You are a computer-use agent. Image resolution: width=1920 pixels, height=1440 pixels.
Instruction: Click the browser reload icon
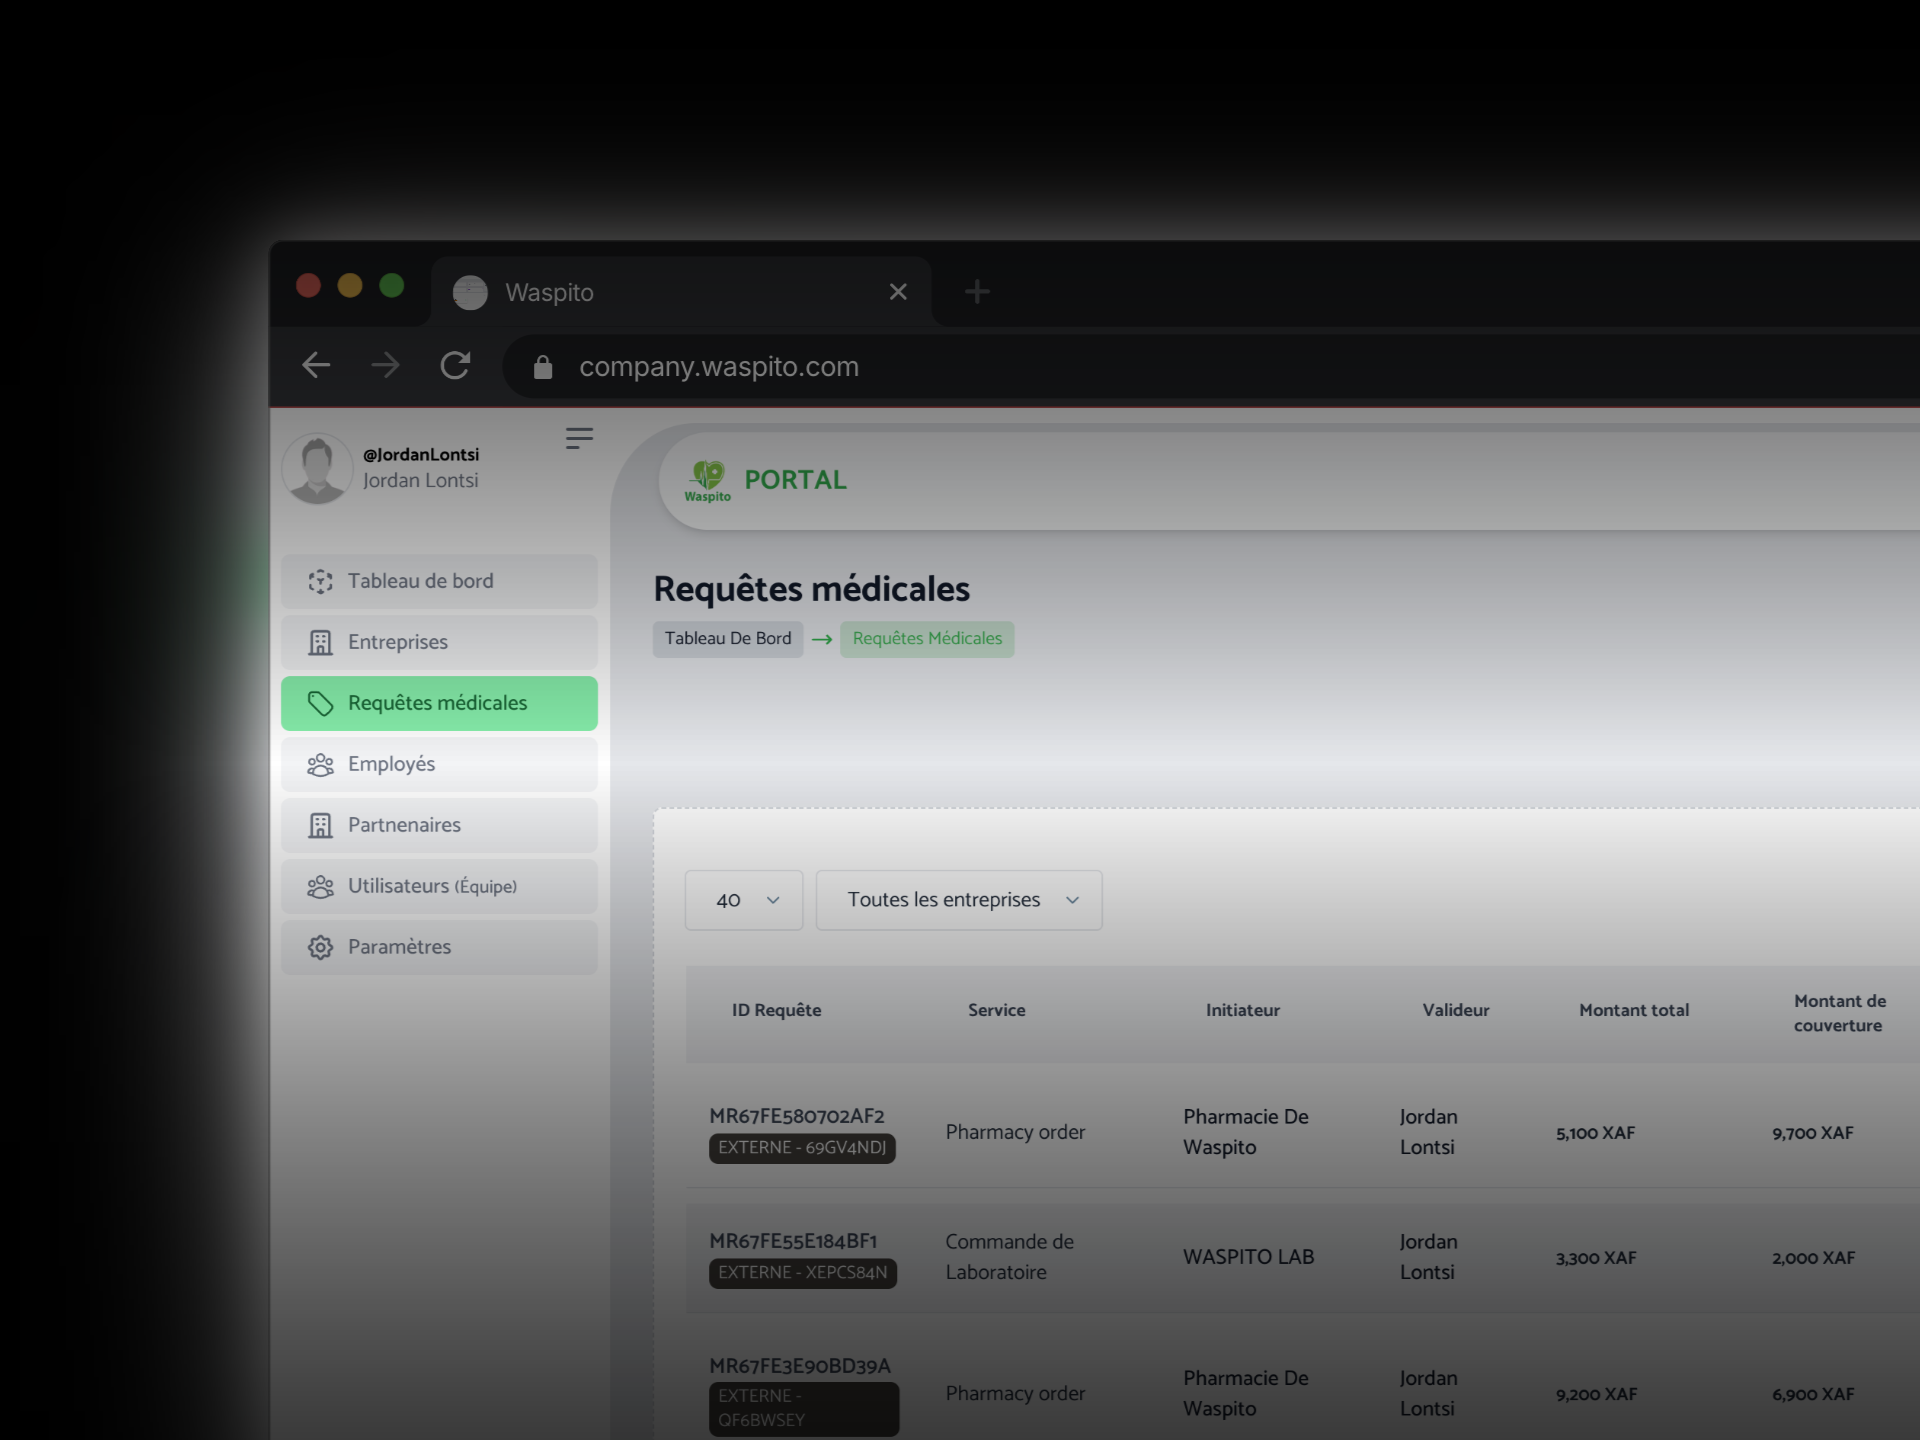tap(455, 366)
